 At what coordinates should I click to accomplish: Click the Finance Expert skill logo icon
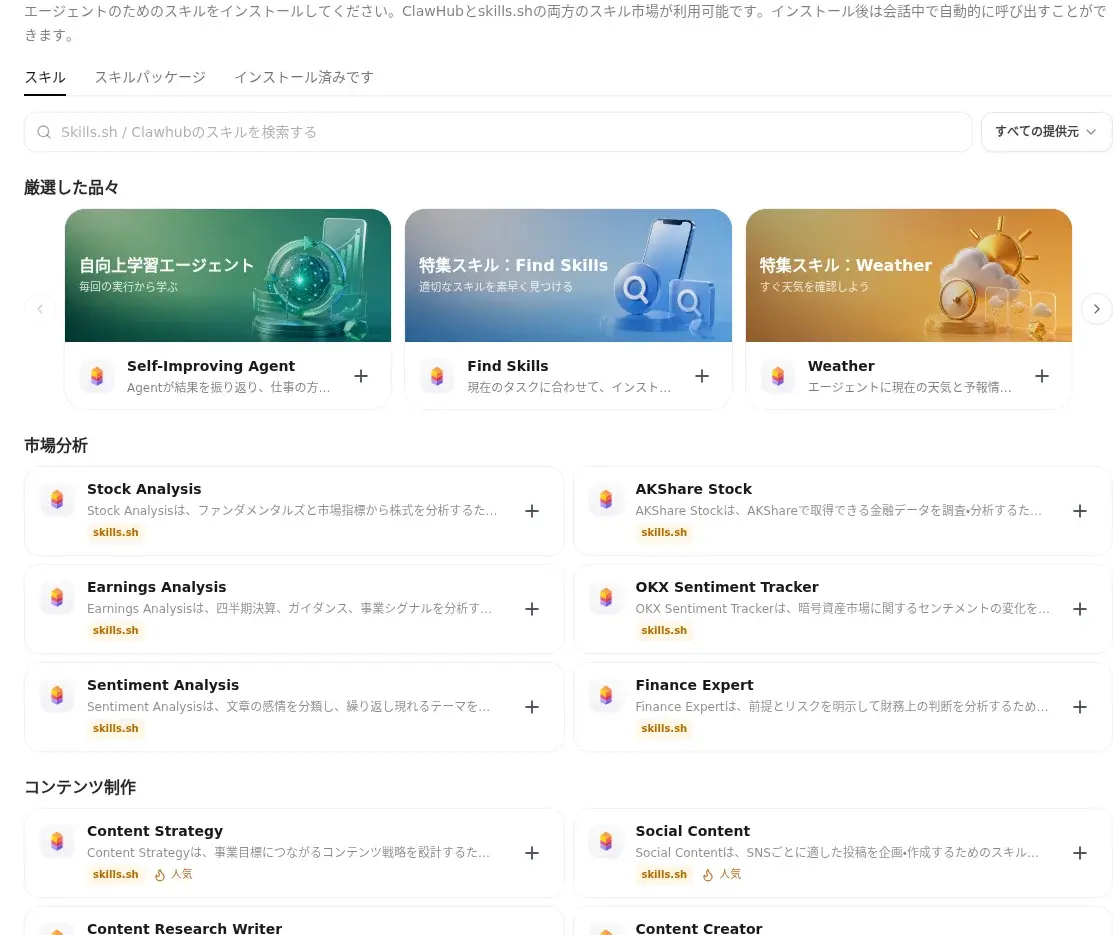click(x=605, y=696)
